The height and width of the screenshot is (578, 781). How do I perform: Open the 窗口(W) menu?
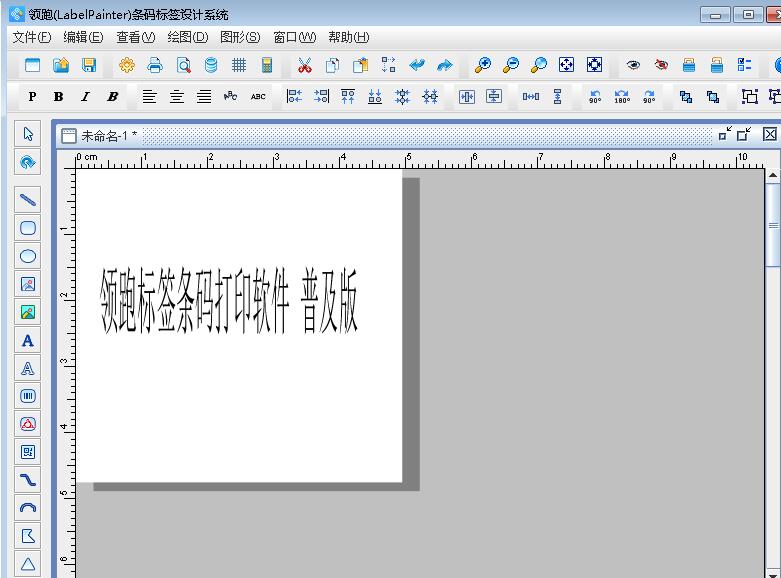coord(294,37)
